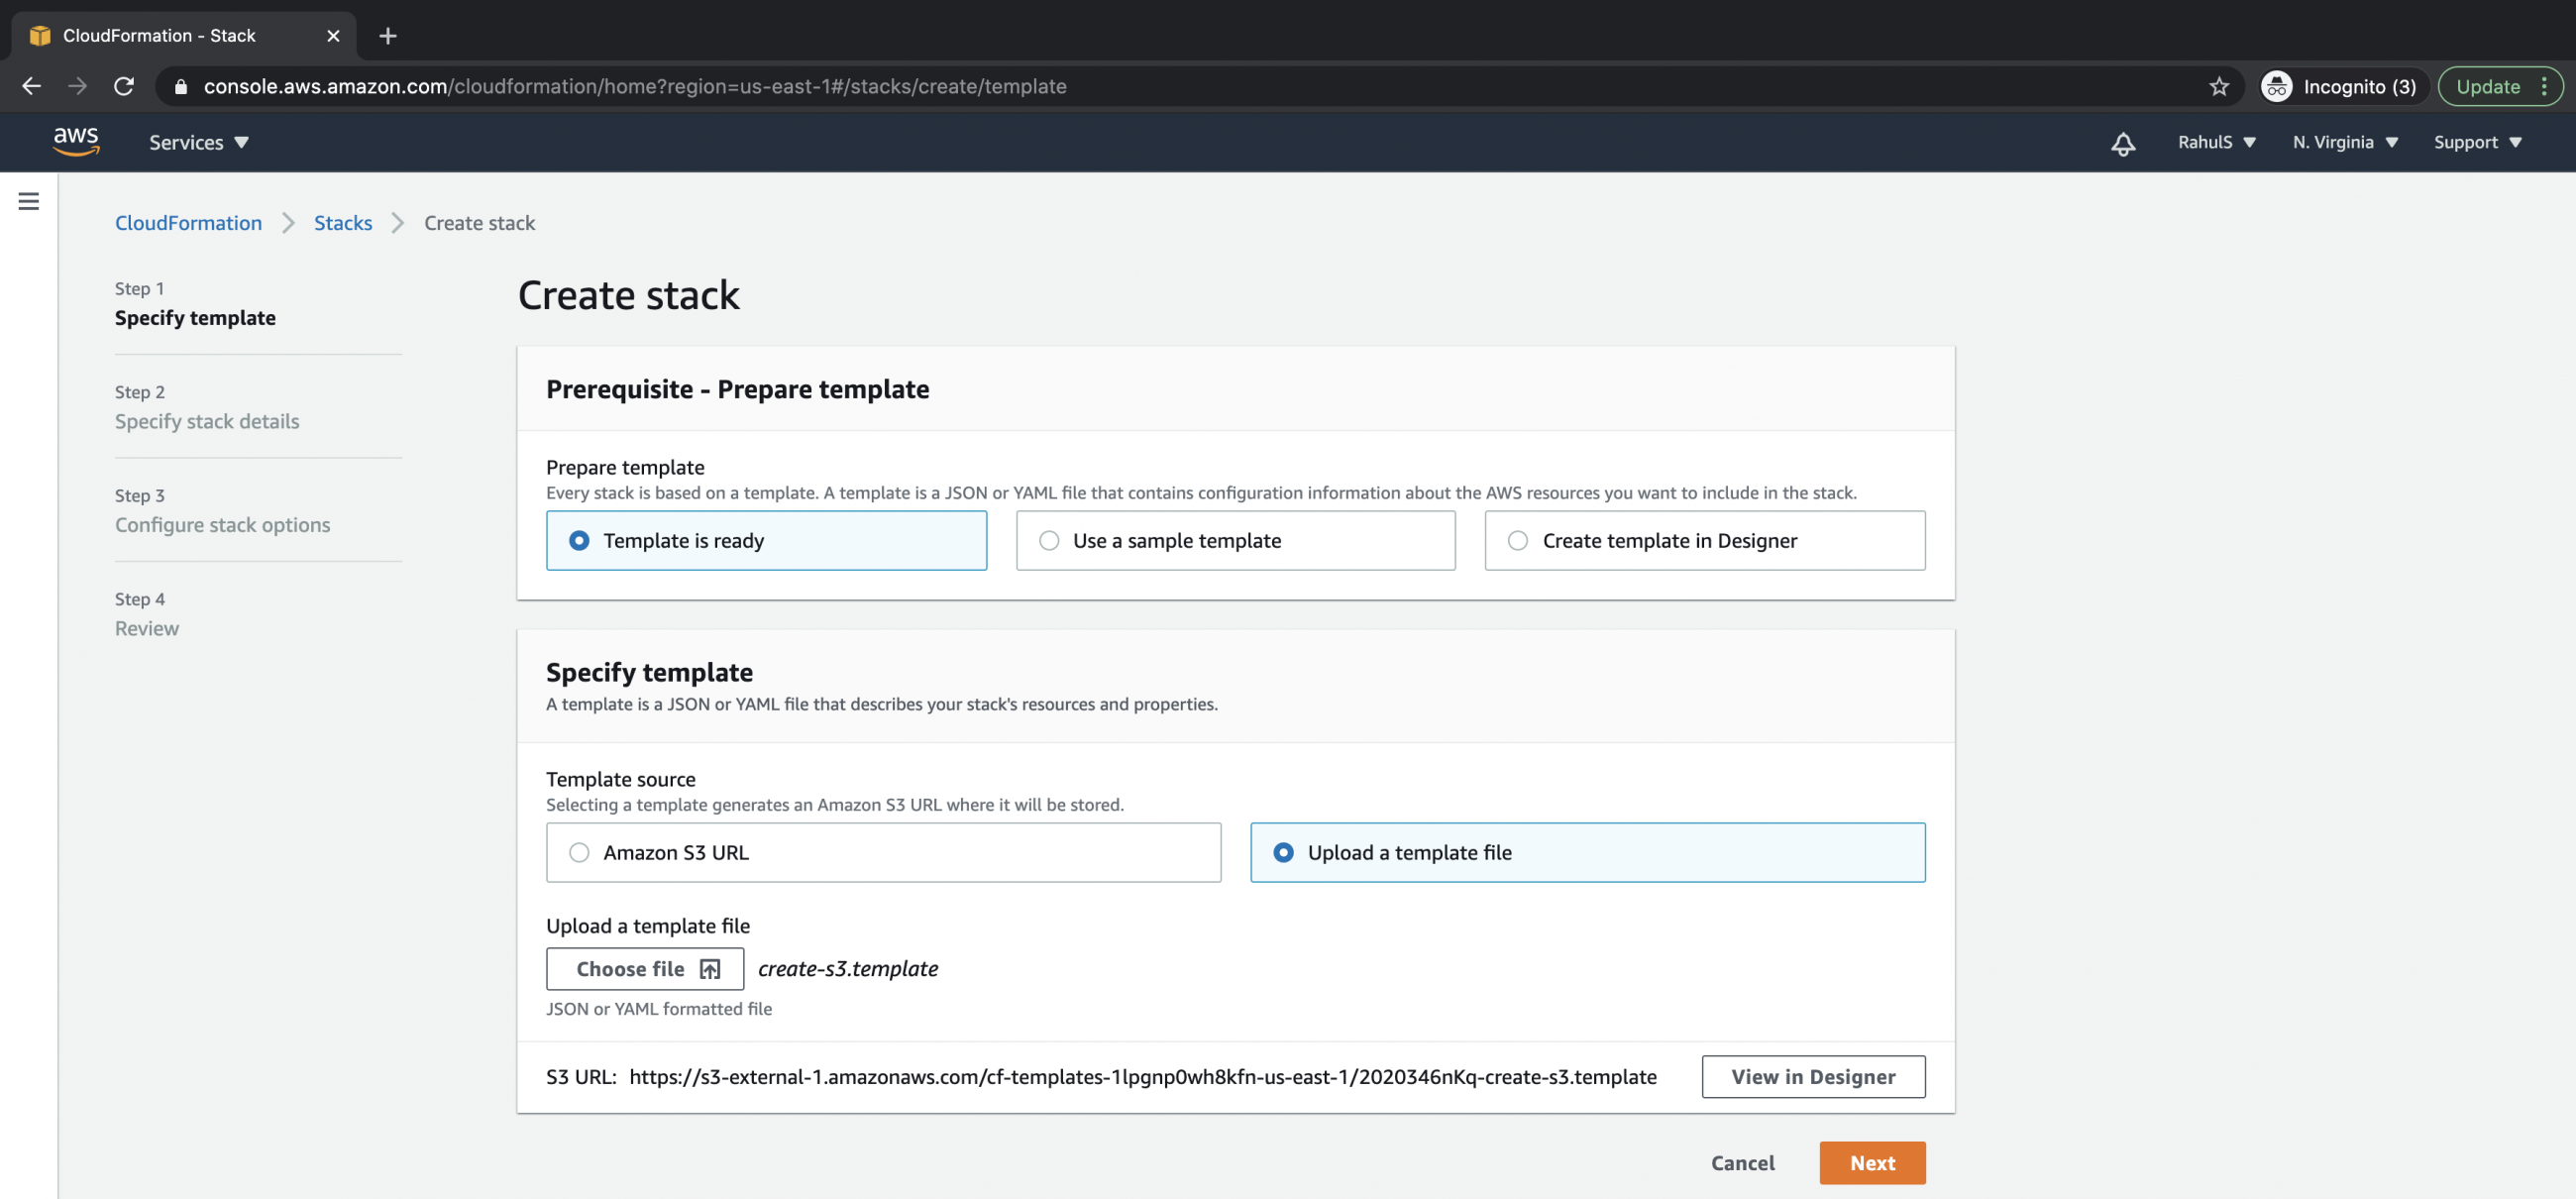Click the Prerequisite - Prepare template heading

737,389
